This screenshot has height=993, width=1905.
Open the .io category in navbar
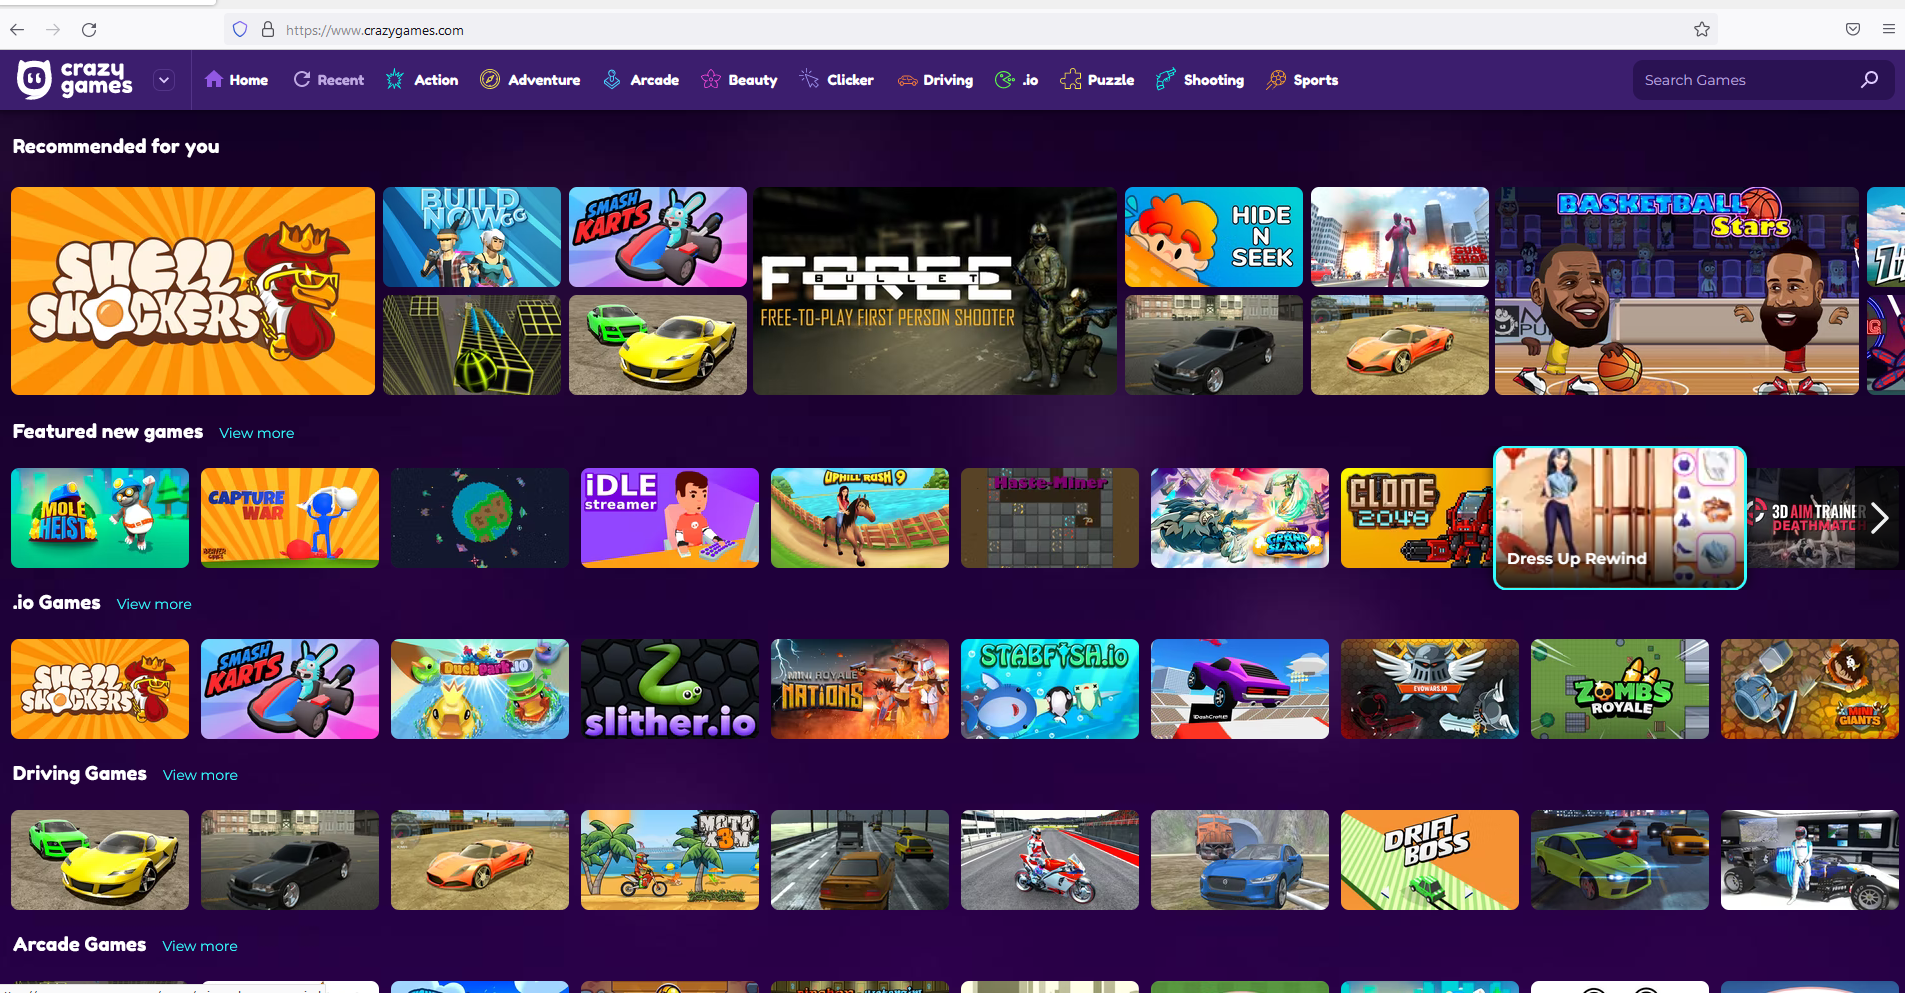1017,80
